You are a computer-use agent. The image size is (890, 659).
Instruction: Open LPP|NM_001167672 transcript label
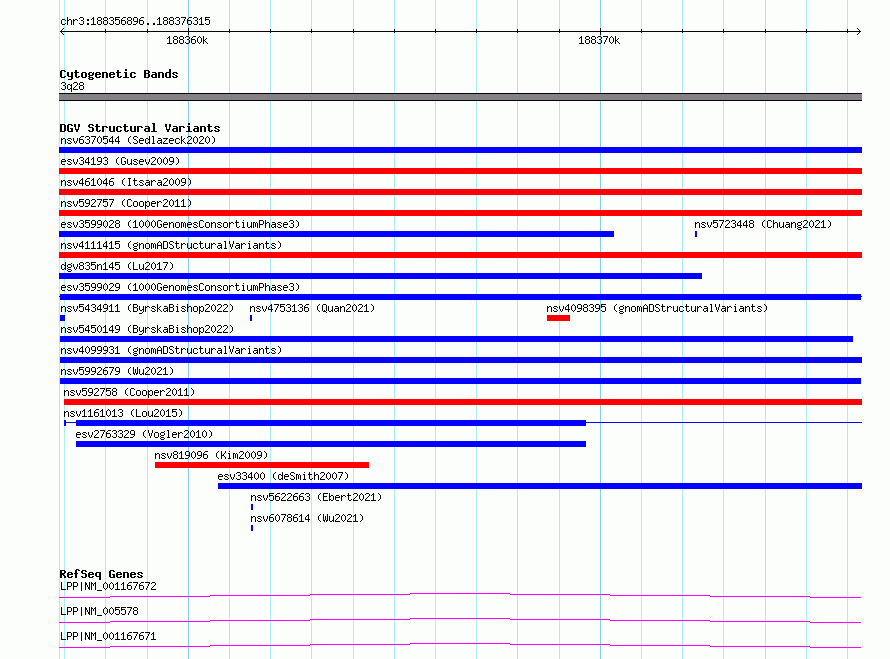tap(108, 586)
